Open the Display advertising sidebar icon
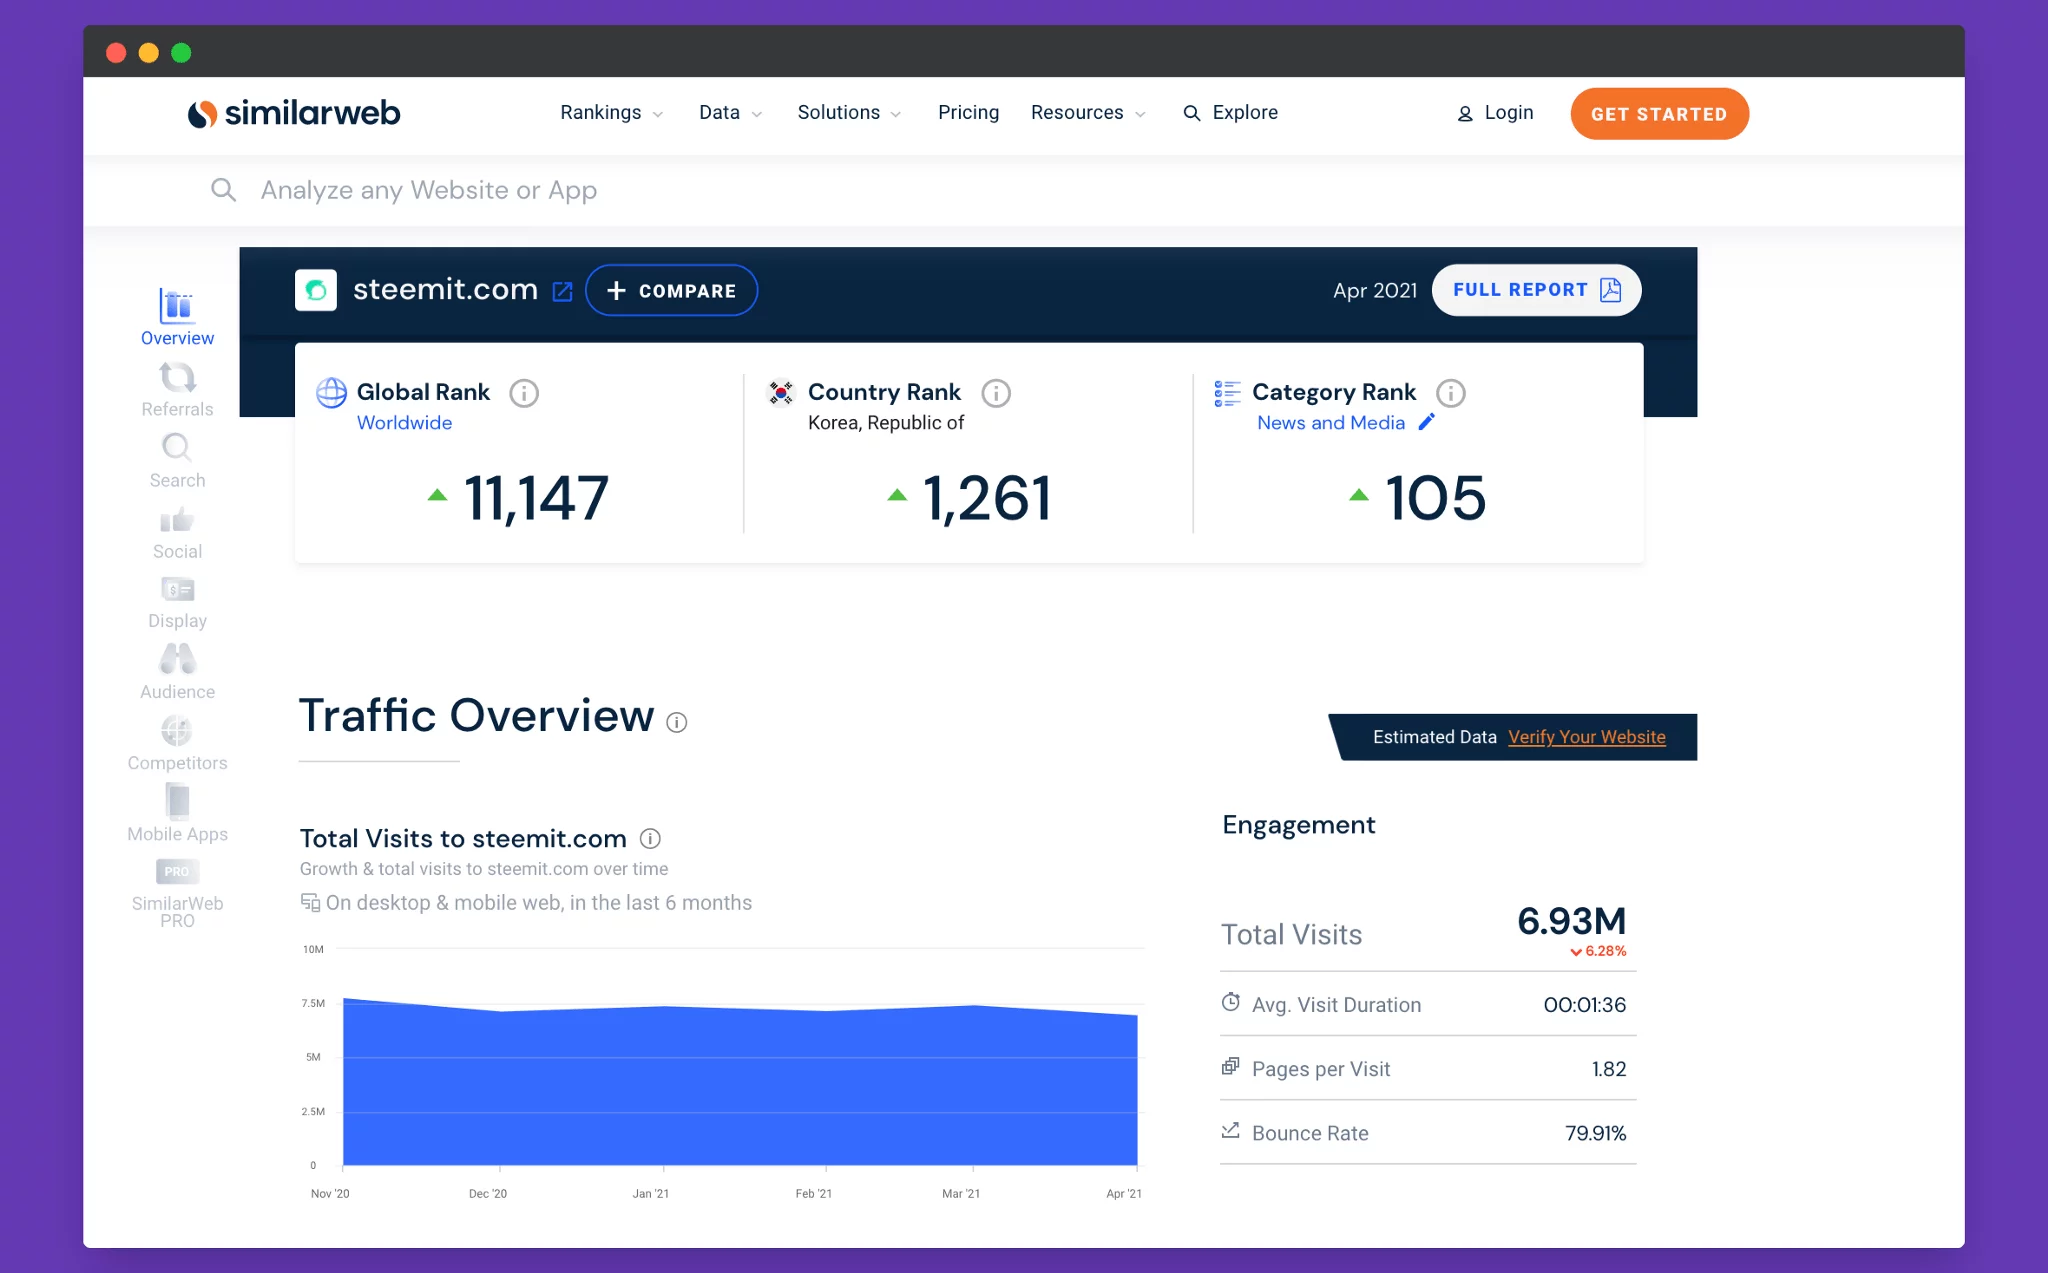 (x=176, y=591)
